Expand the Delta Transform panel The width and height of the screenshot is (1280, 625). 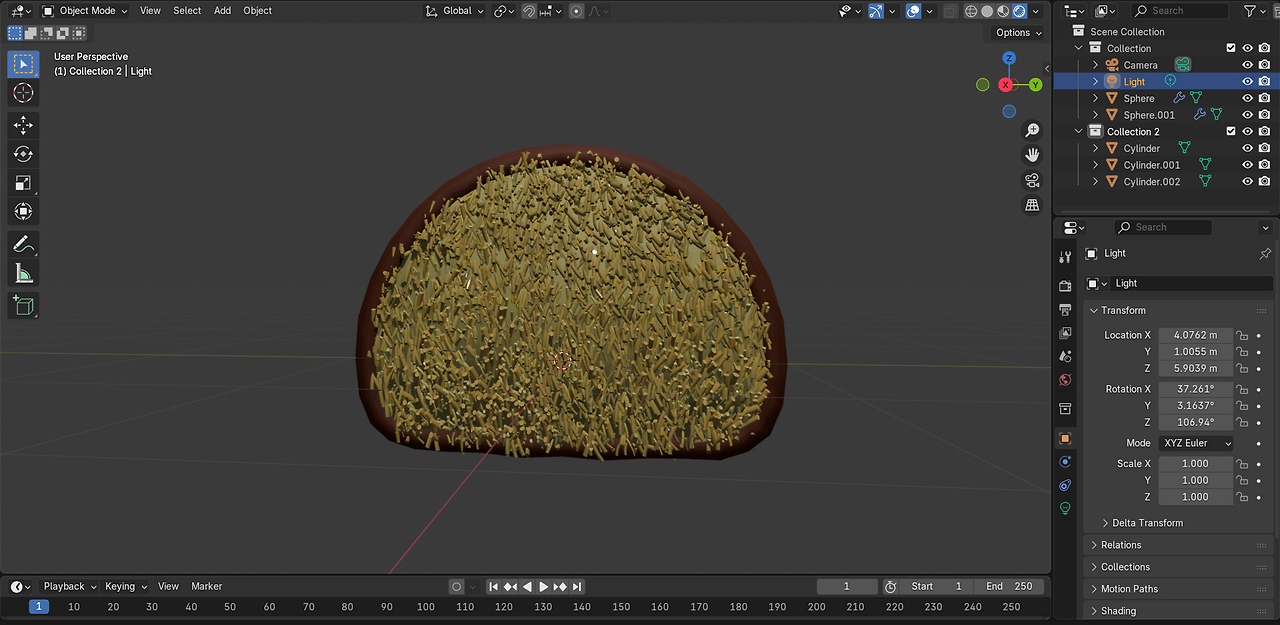[1147, 523]
